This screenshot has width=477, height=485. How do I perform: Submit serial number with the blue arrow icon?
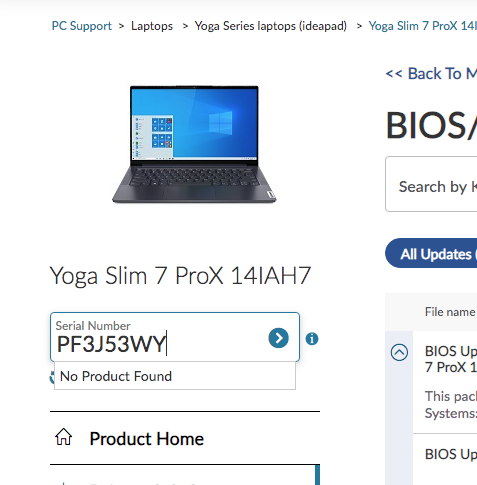click(278, 338)
